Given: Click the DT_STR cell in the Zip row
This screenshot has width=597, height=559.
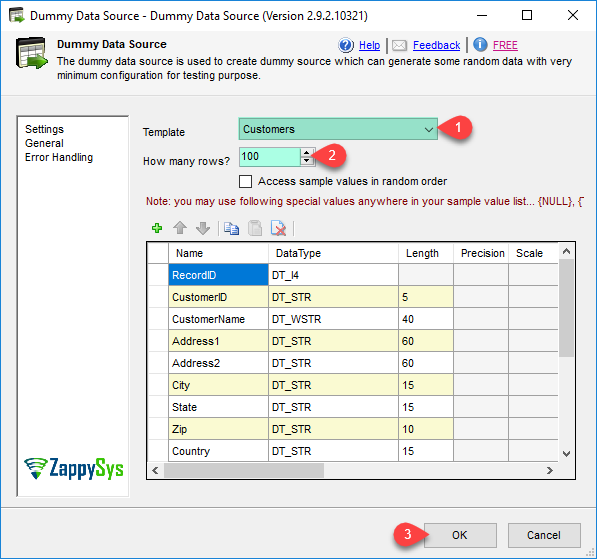Looking at the screenshot, I should coord(333,429).
